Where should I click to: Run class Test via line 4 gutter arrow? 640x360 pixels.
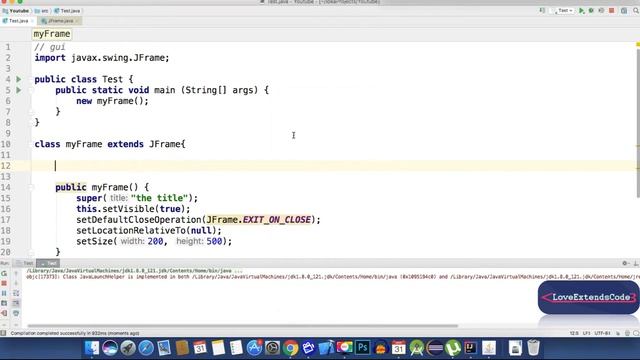pyautogui.click(x=19, y=79)
